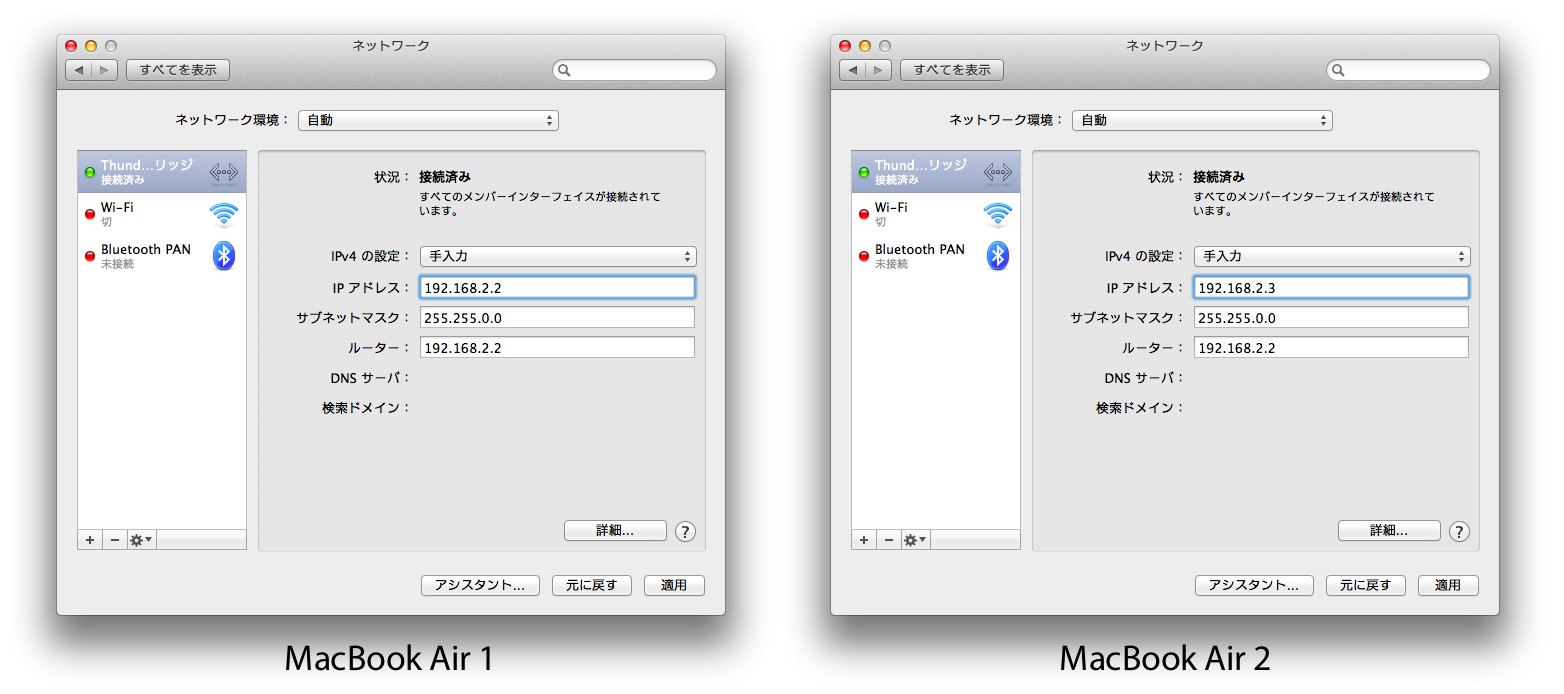Viewport: 1564px width, 694px height.
Task: Select Thund...リッジ service row in MacBook Air 2
Action: 936,172
